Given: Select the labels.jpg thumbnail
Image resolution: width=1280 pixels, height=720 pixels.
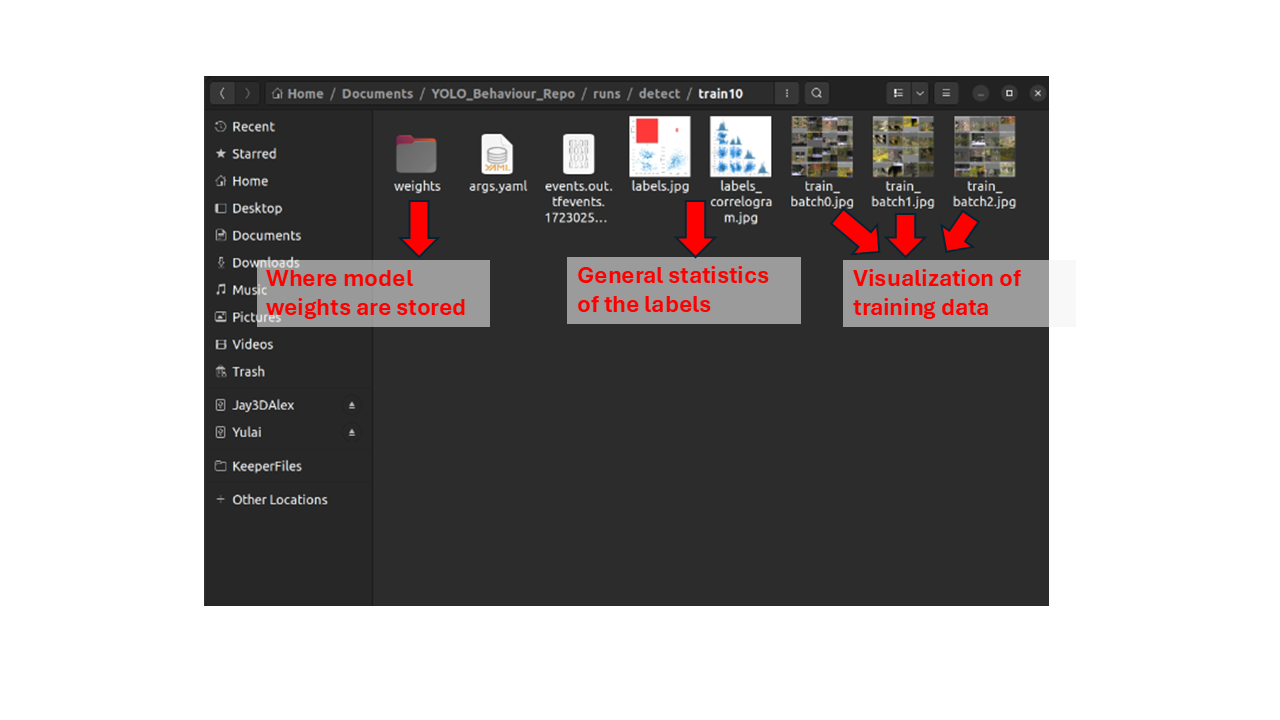Looking at the screenshot, I should (660, 146).
